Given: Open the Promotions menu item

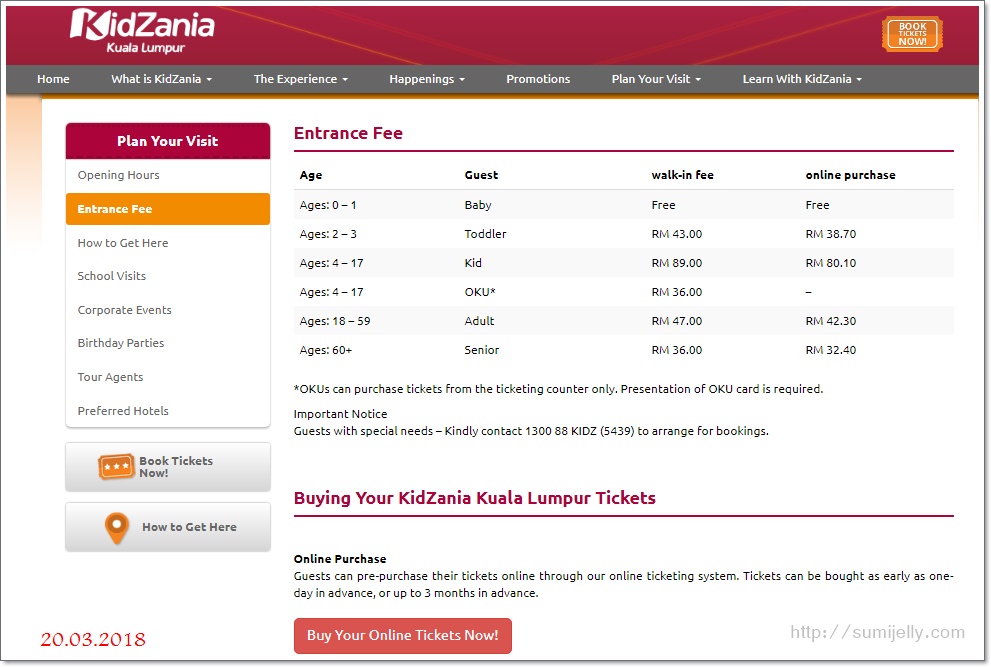Looking at the screenshot, I should [x=538, y=79].
